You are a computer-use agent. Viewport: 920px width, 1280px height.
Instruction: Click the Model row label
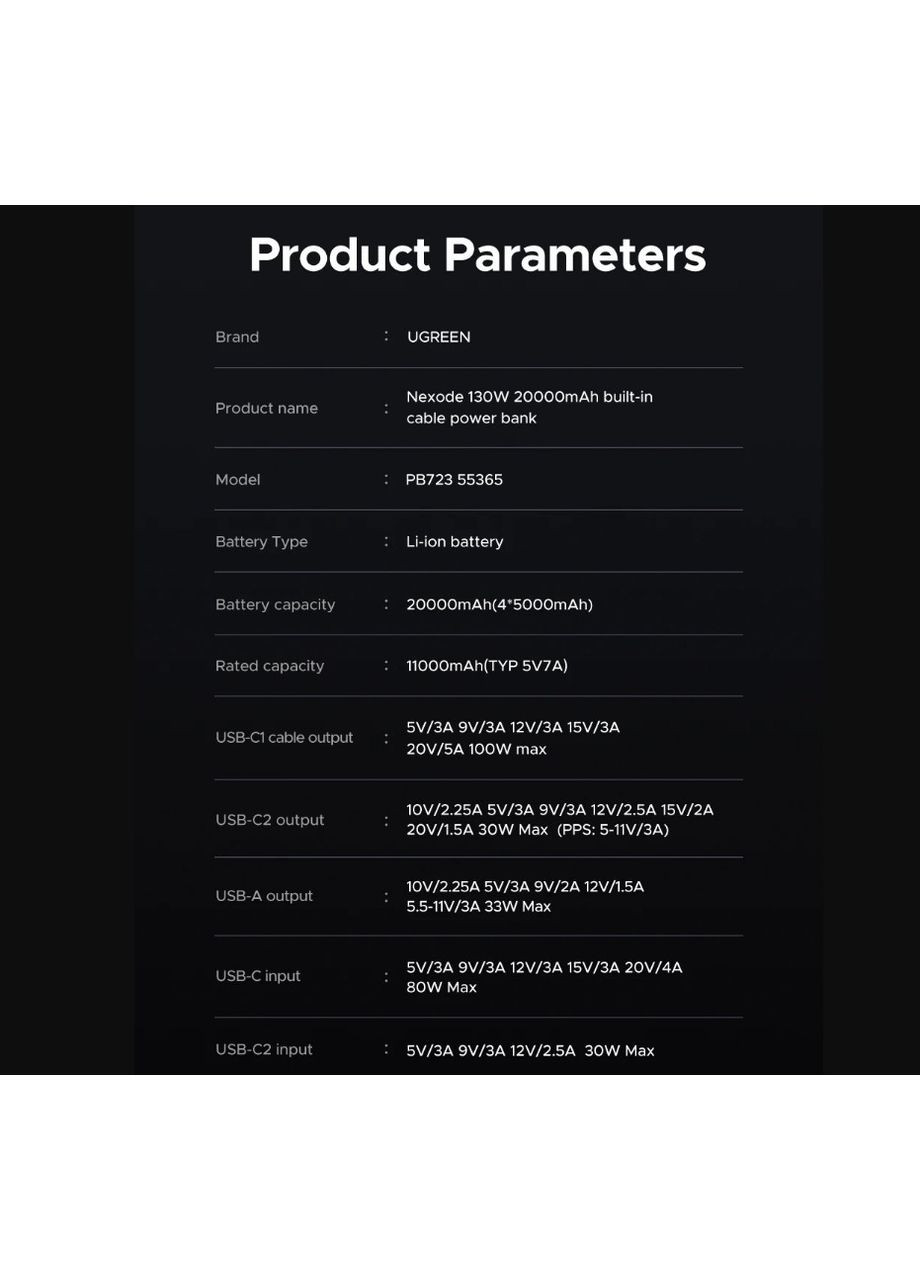(237, 480)
